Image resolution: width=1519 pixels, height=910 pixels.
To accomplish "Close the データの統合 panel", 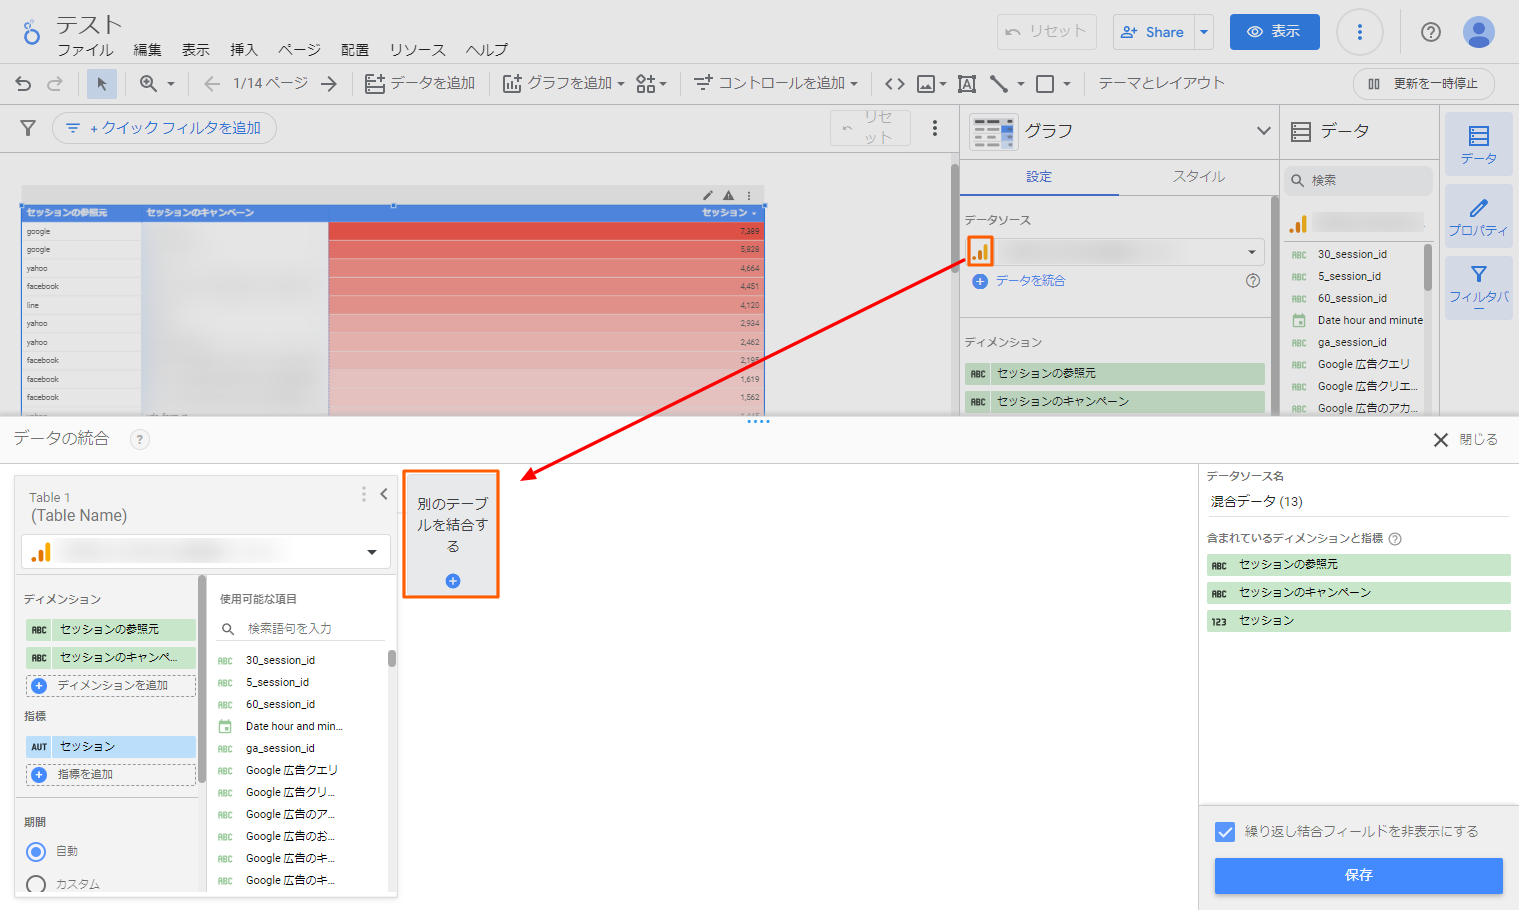I will coord(1466,440).
